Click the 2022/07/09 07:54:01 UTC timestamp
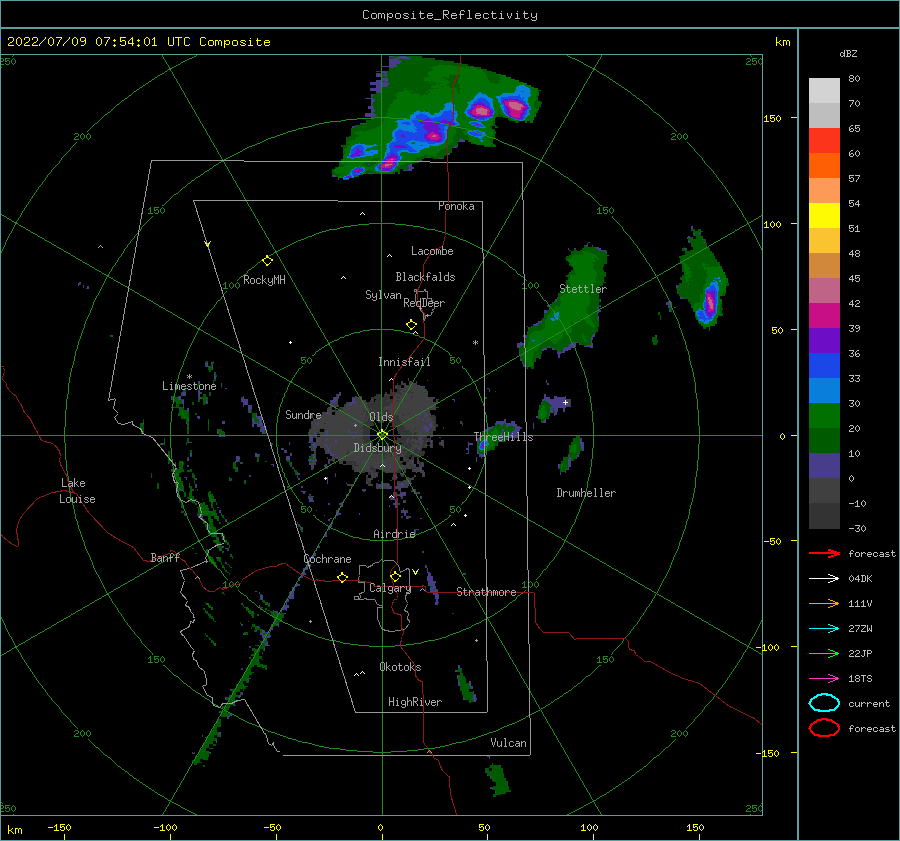The height and width of the screenshot is (841, 900). [99, 42]
